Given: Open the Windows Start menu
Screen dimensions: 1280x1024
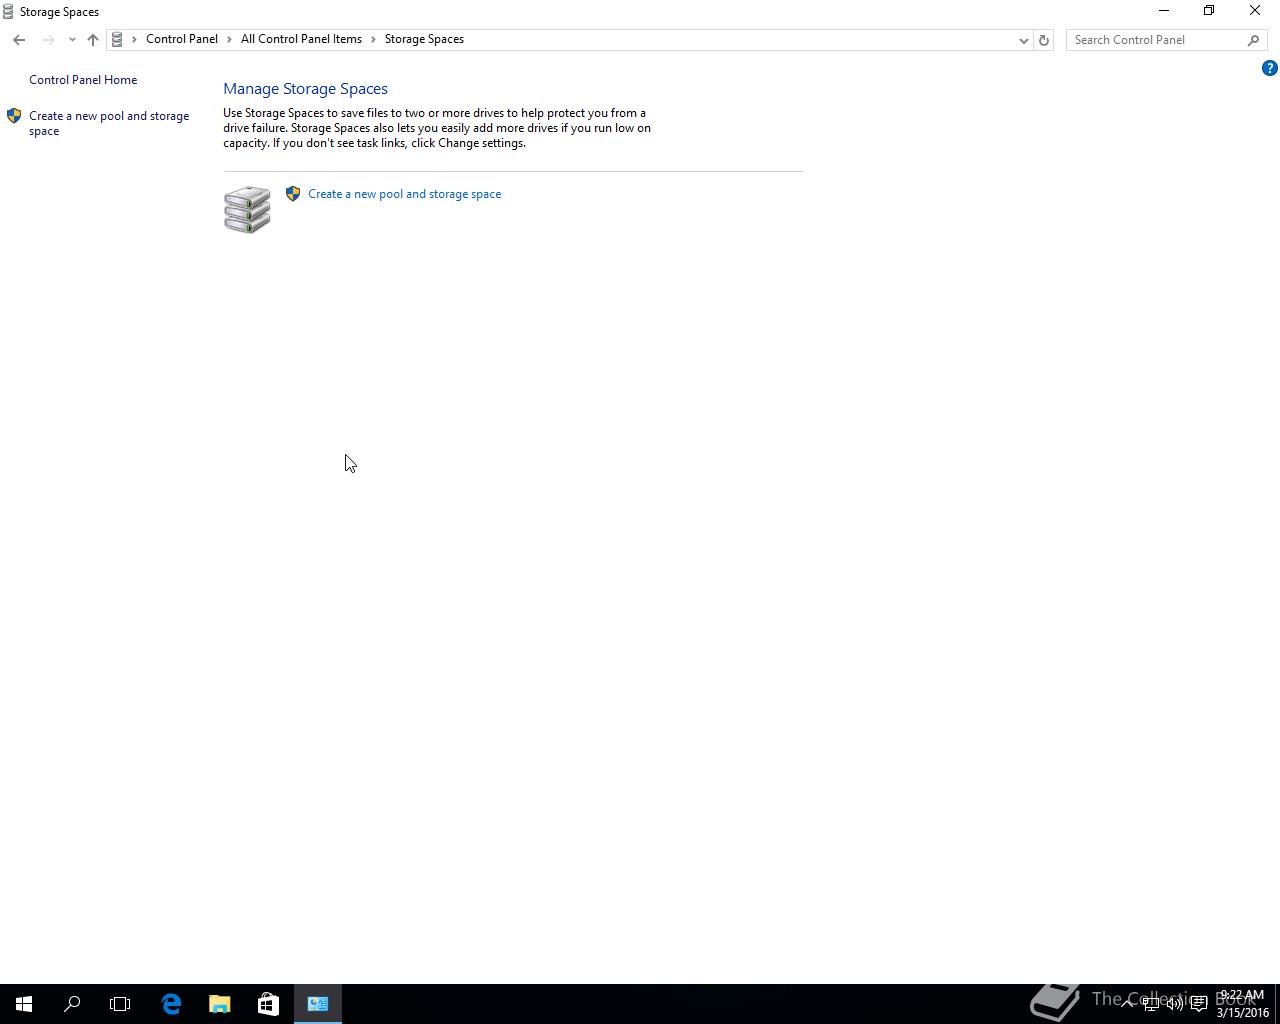Looking at the screenshot, I should [x=24, y=1004].
